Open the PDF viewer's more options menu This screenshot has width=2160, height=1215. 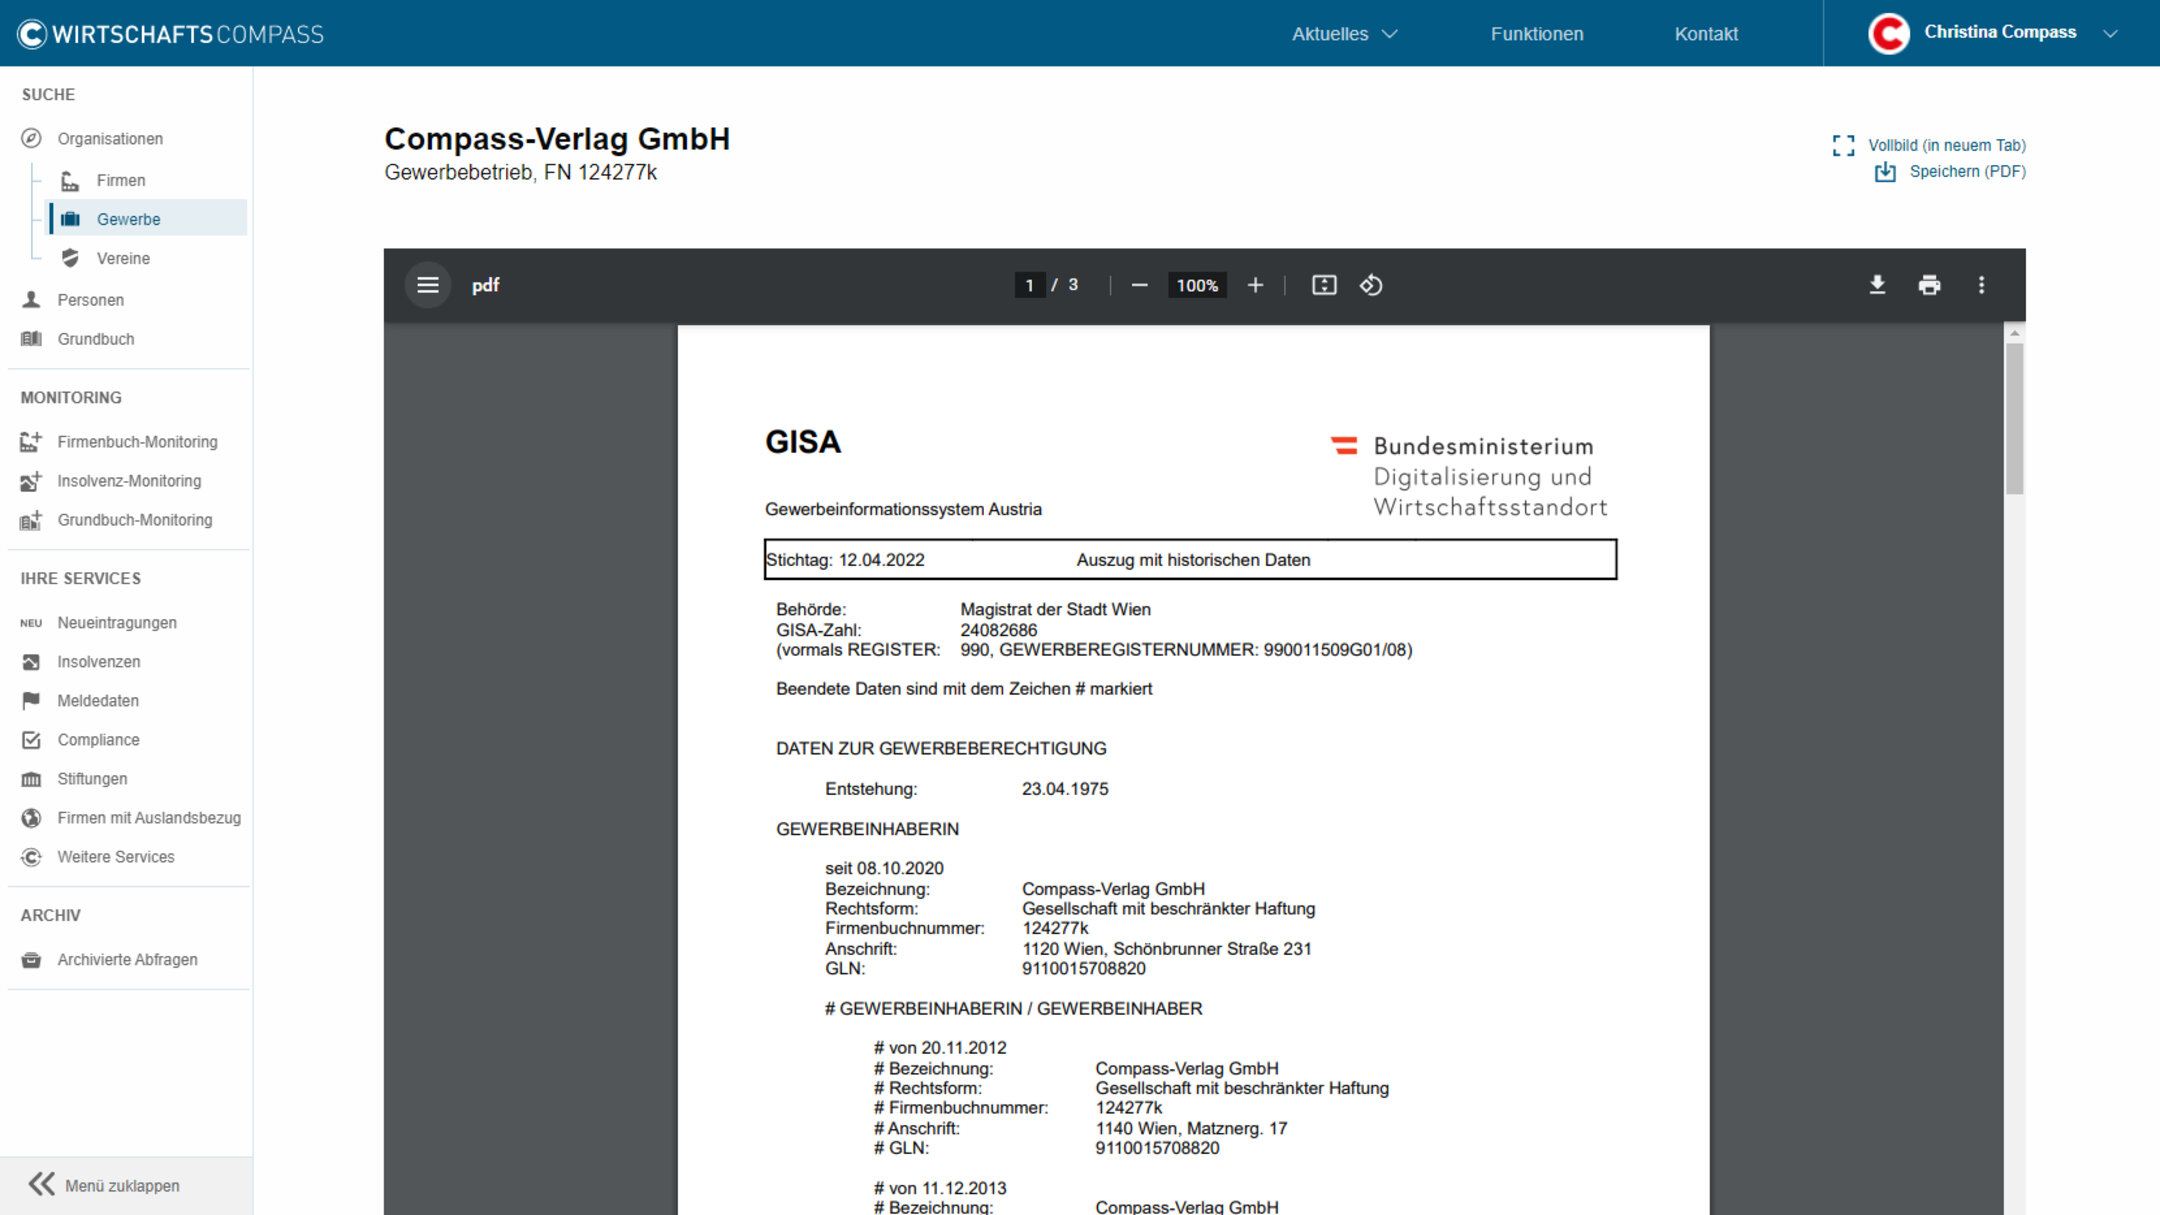tap(1981, 285)
